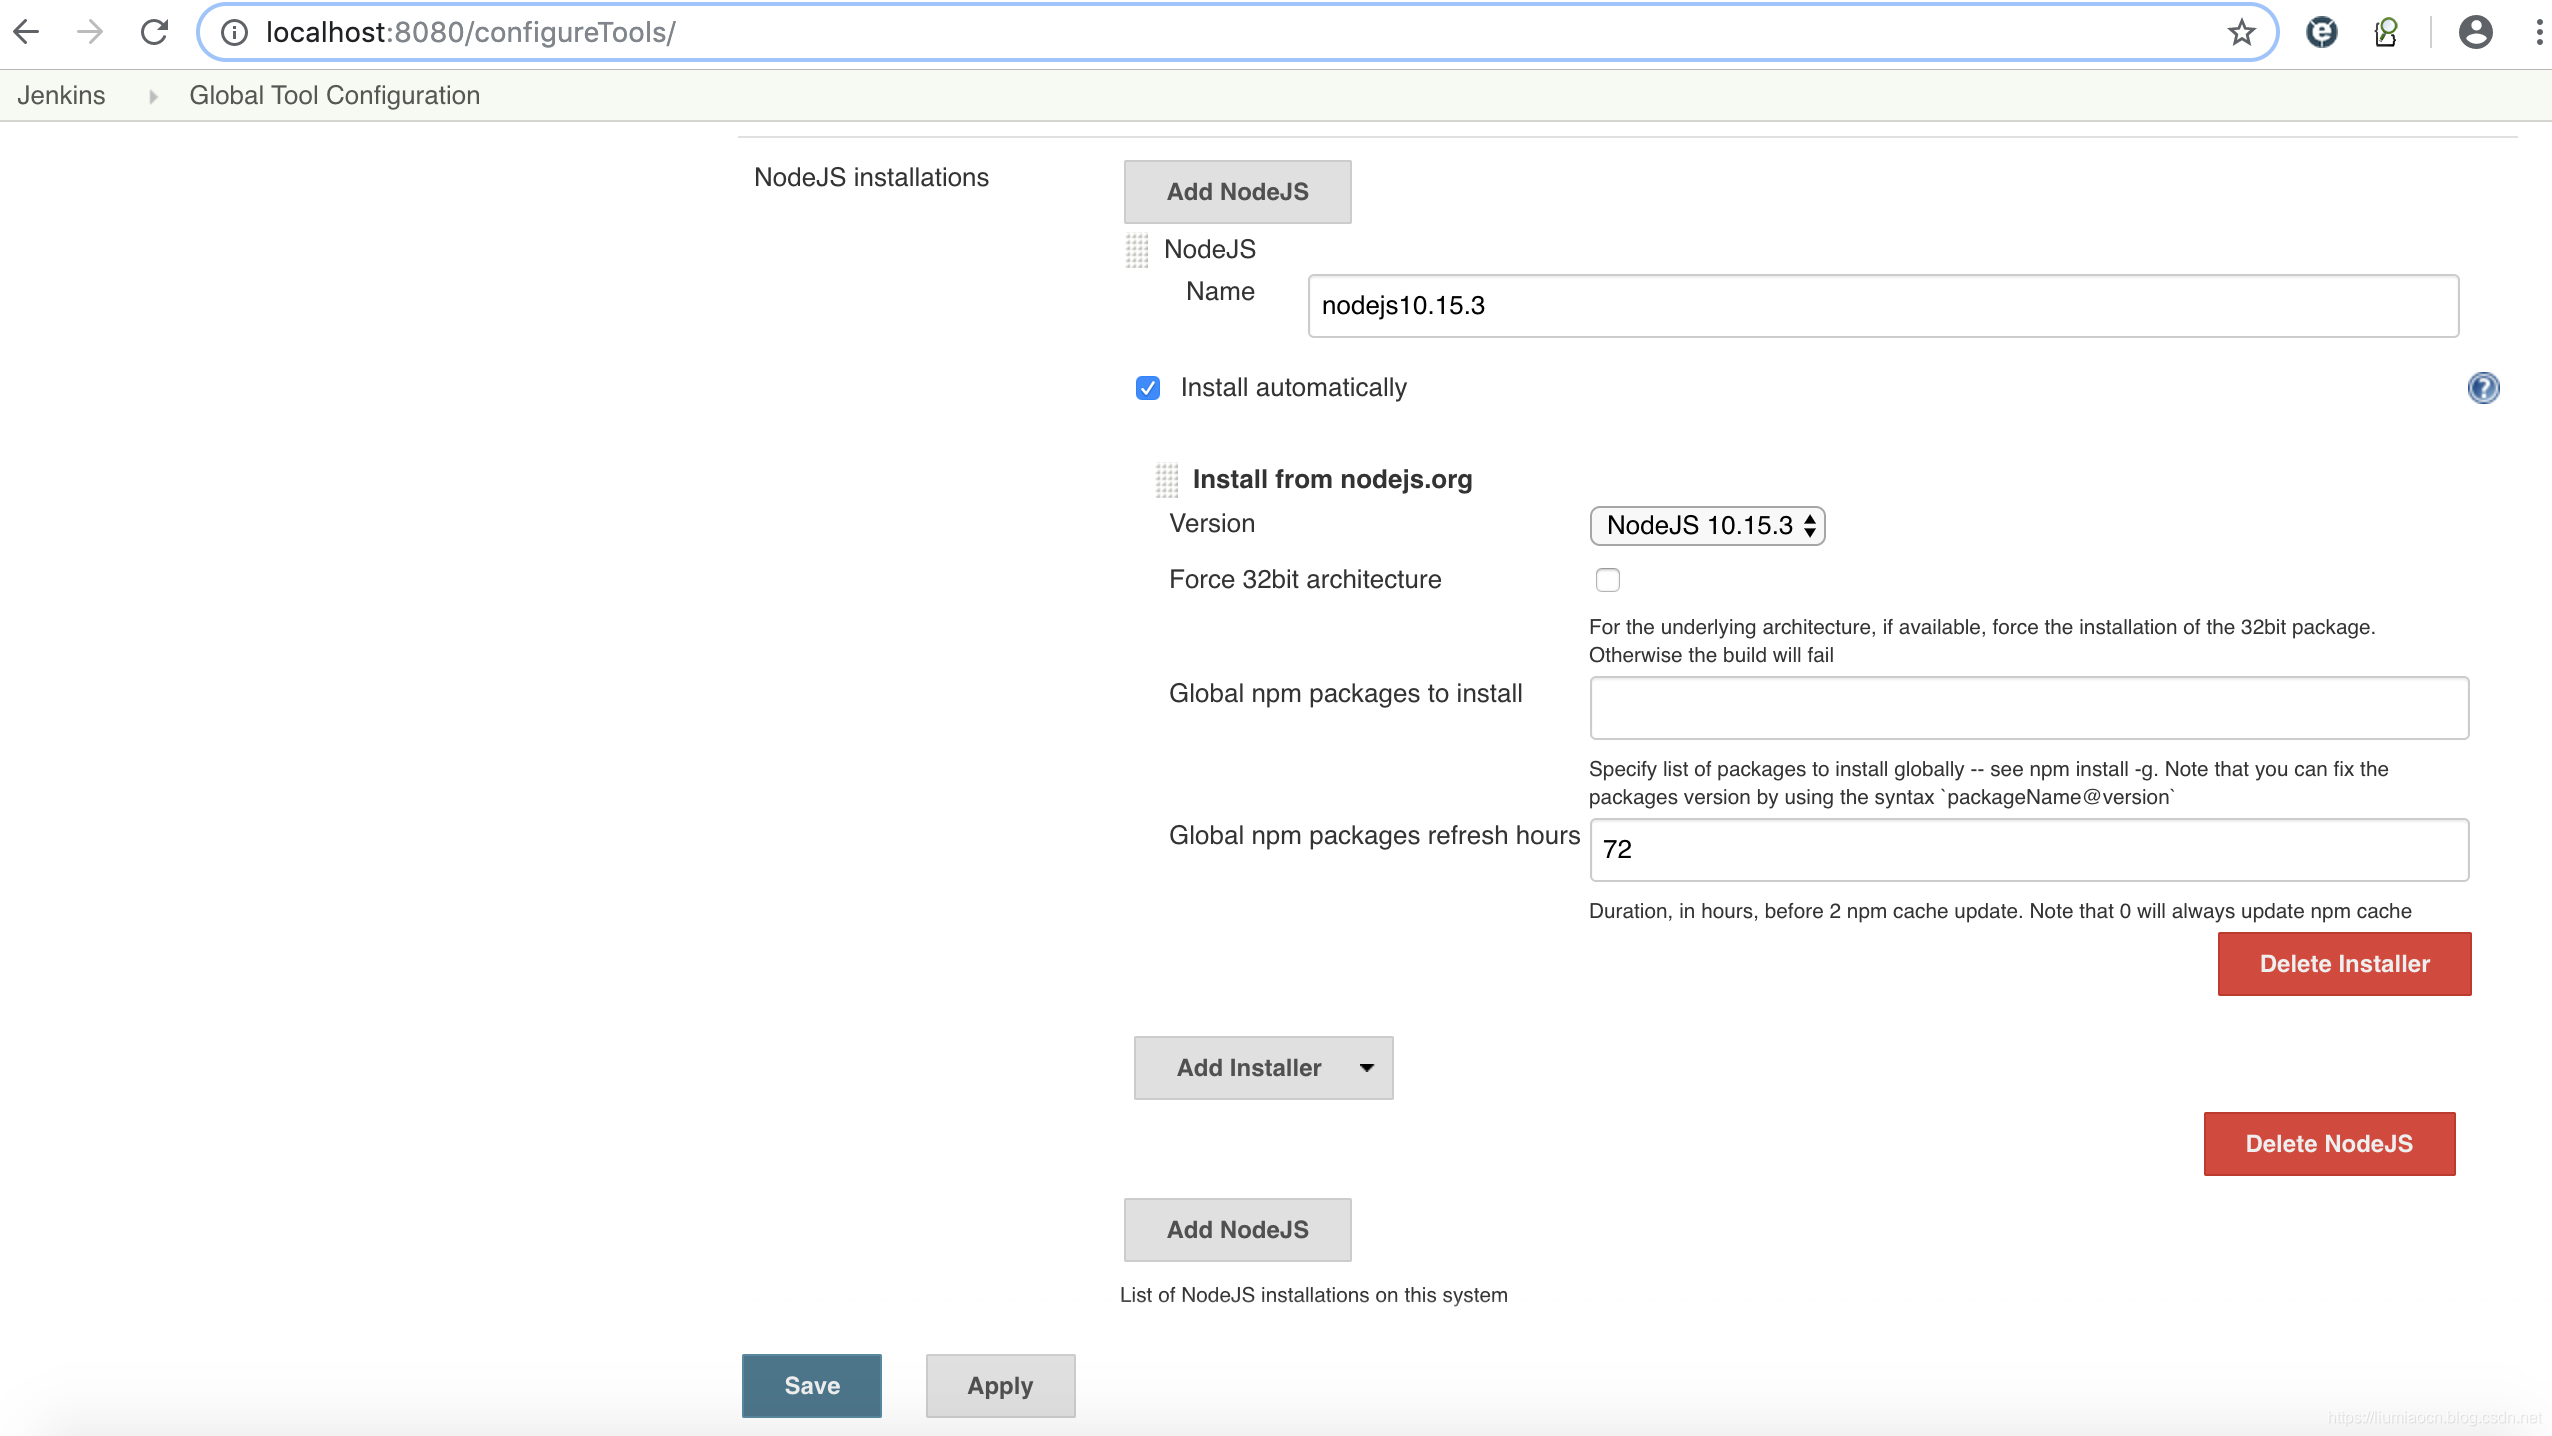Focus the NodeJS Name field

coord(1883,306)
